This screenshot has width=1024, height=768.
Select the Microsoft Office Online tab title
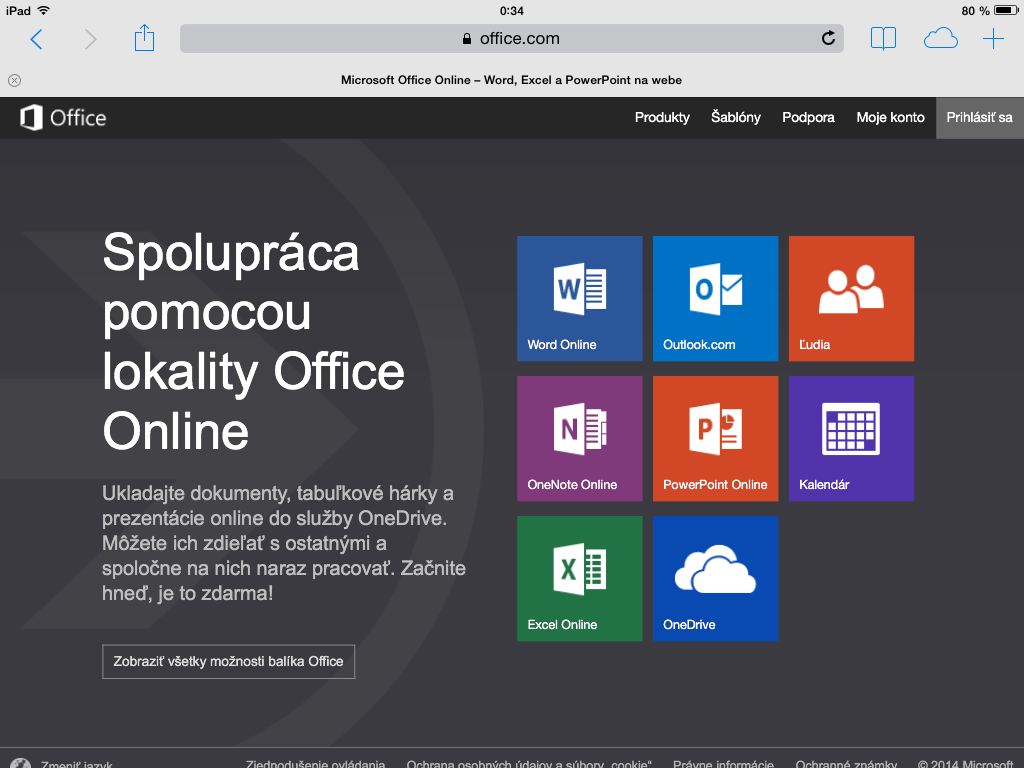tap(511, 80)
